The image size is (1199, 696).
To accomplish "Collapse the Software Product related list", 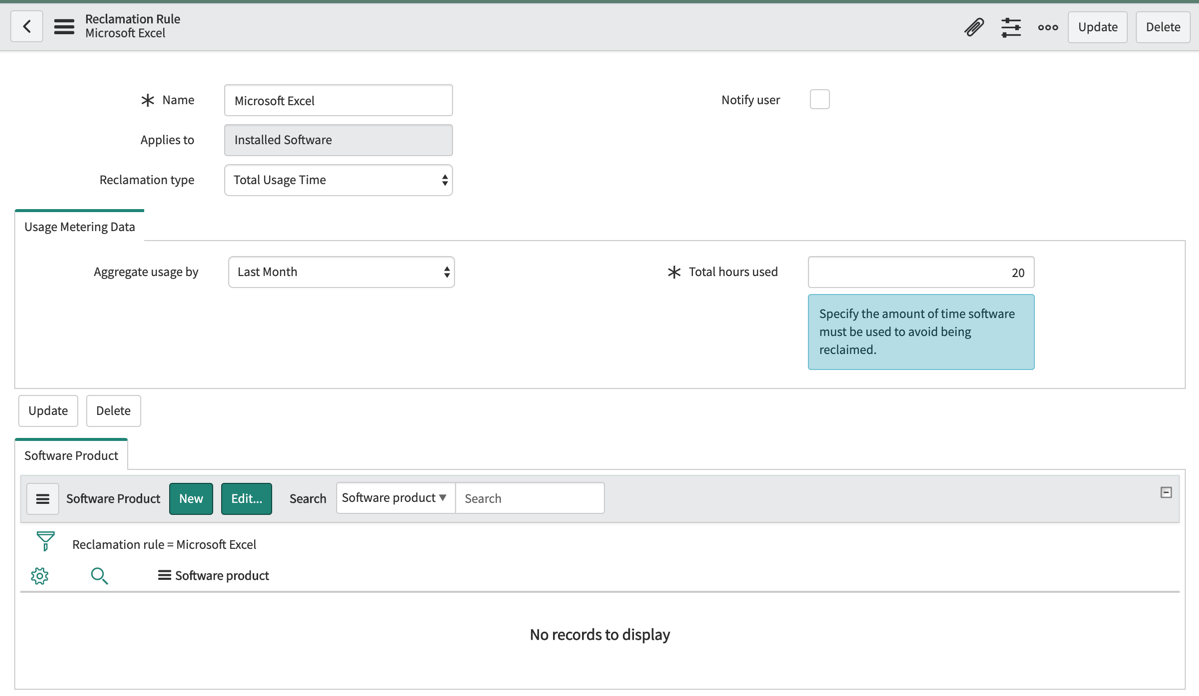I will point(1166,493).
